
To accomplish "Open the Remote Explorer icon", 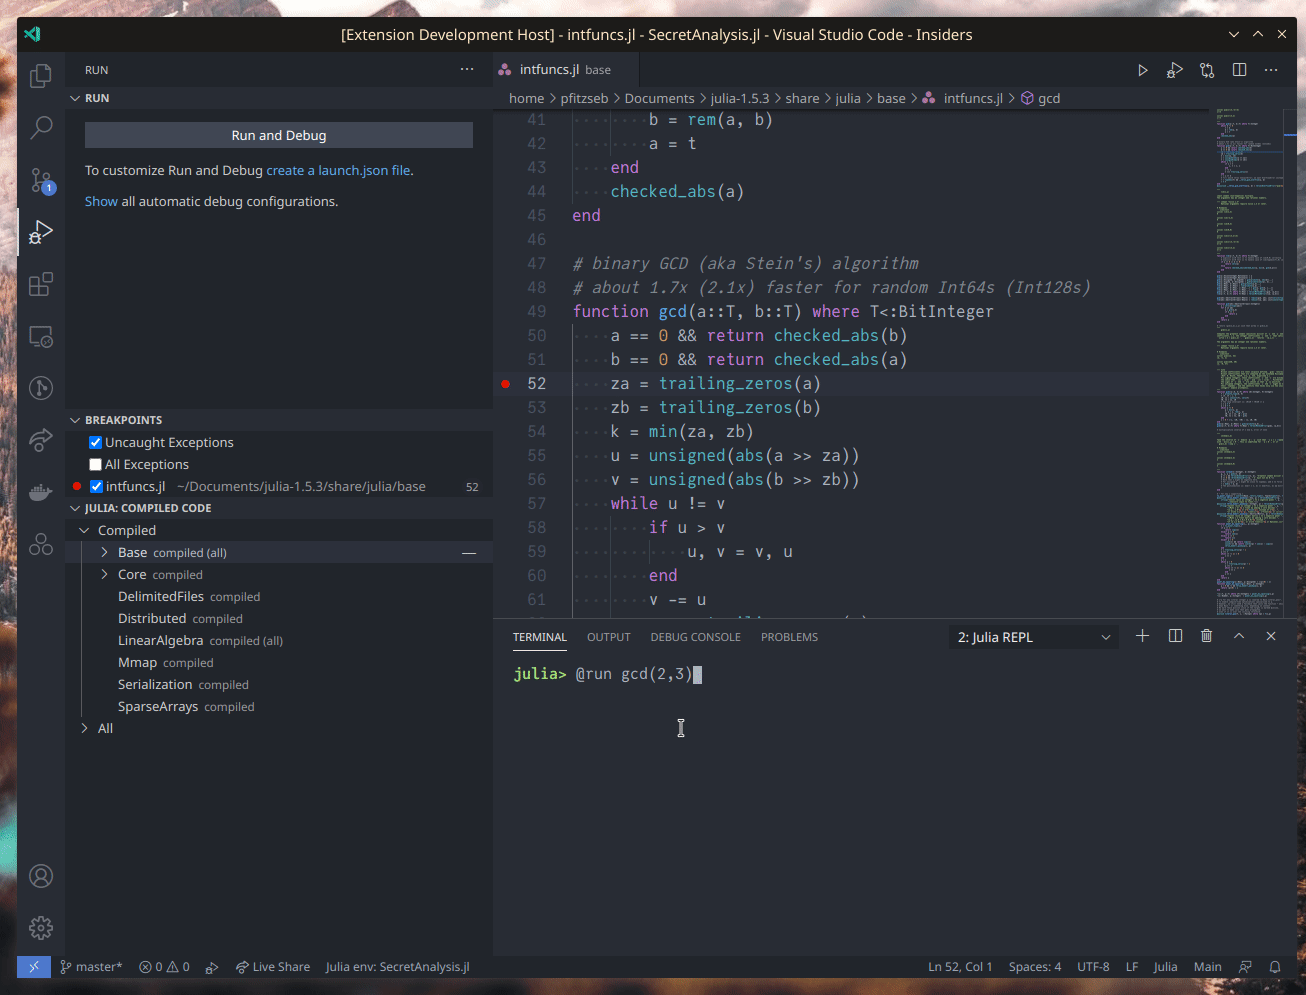I will (x=40, y=336).
